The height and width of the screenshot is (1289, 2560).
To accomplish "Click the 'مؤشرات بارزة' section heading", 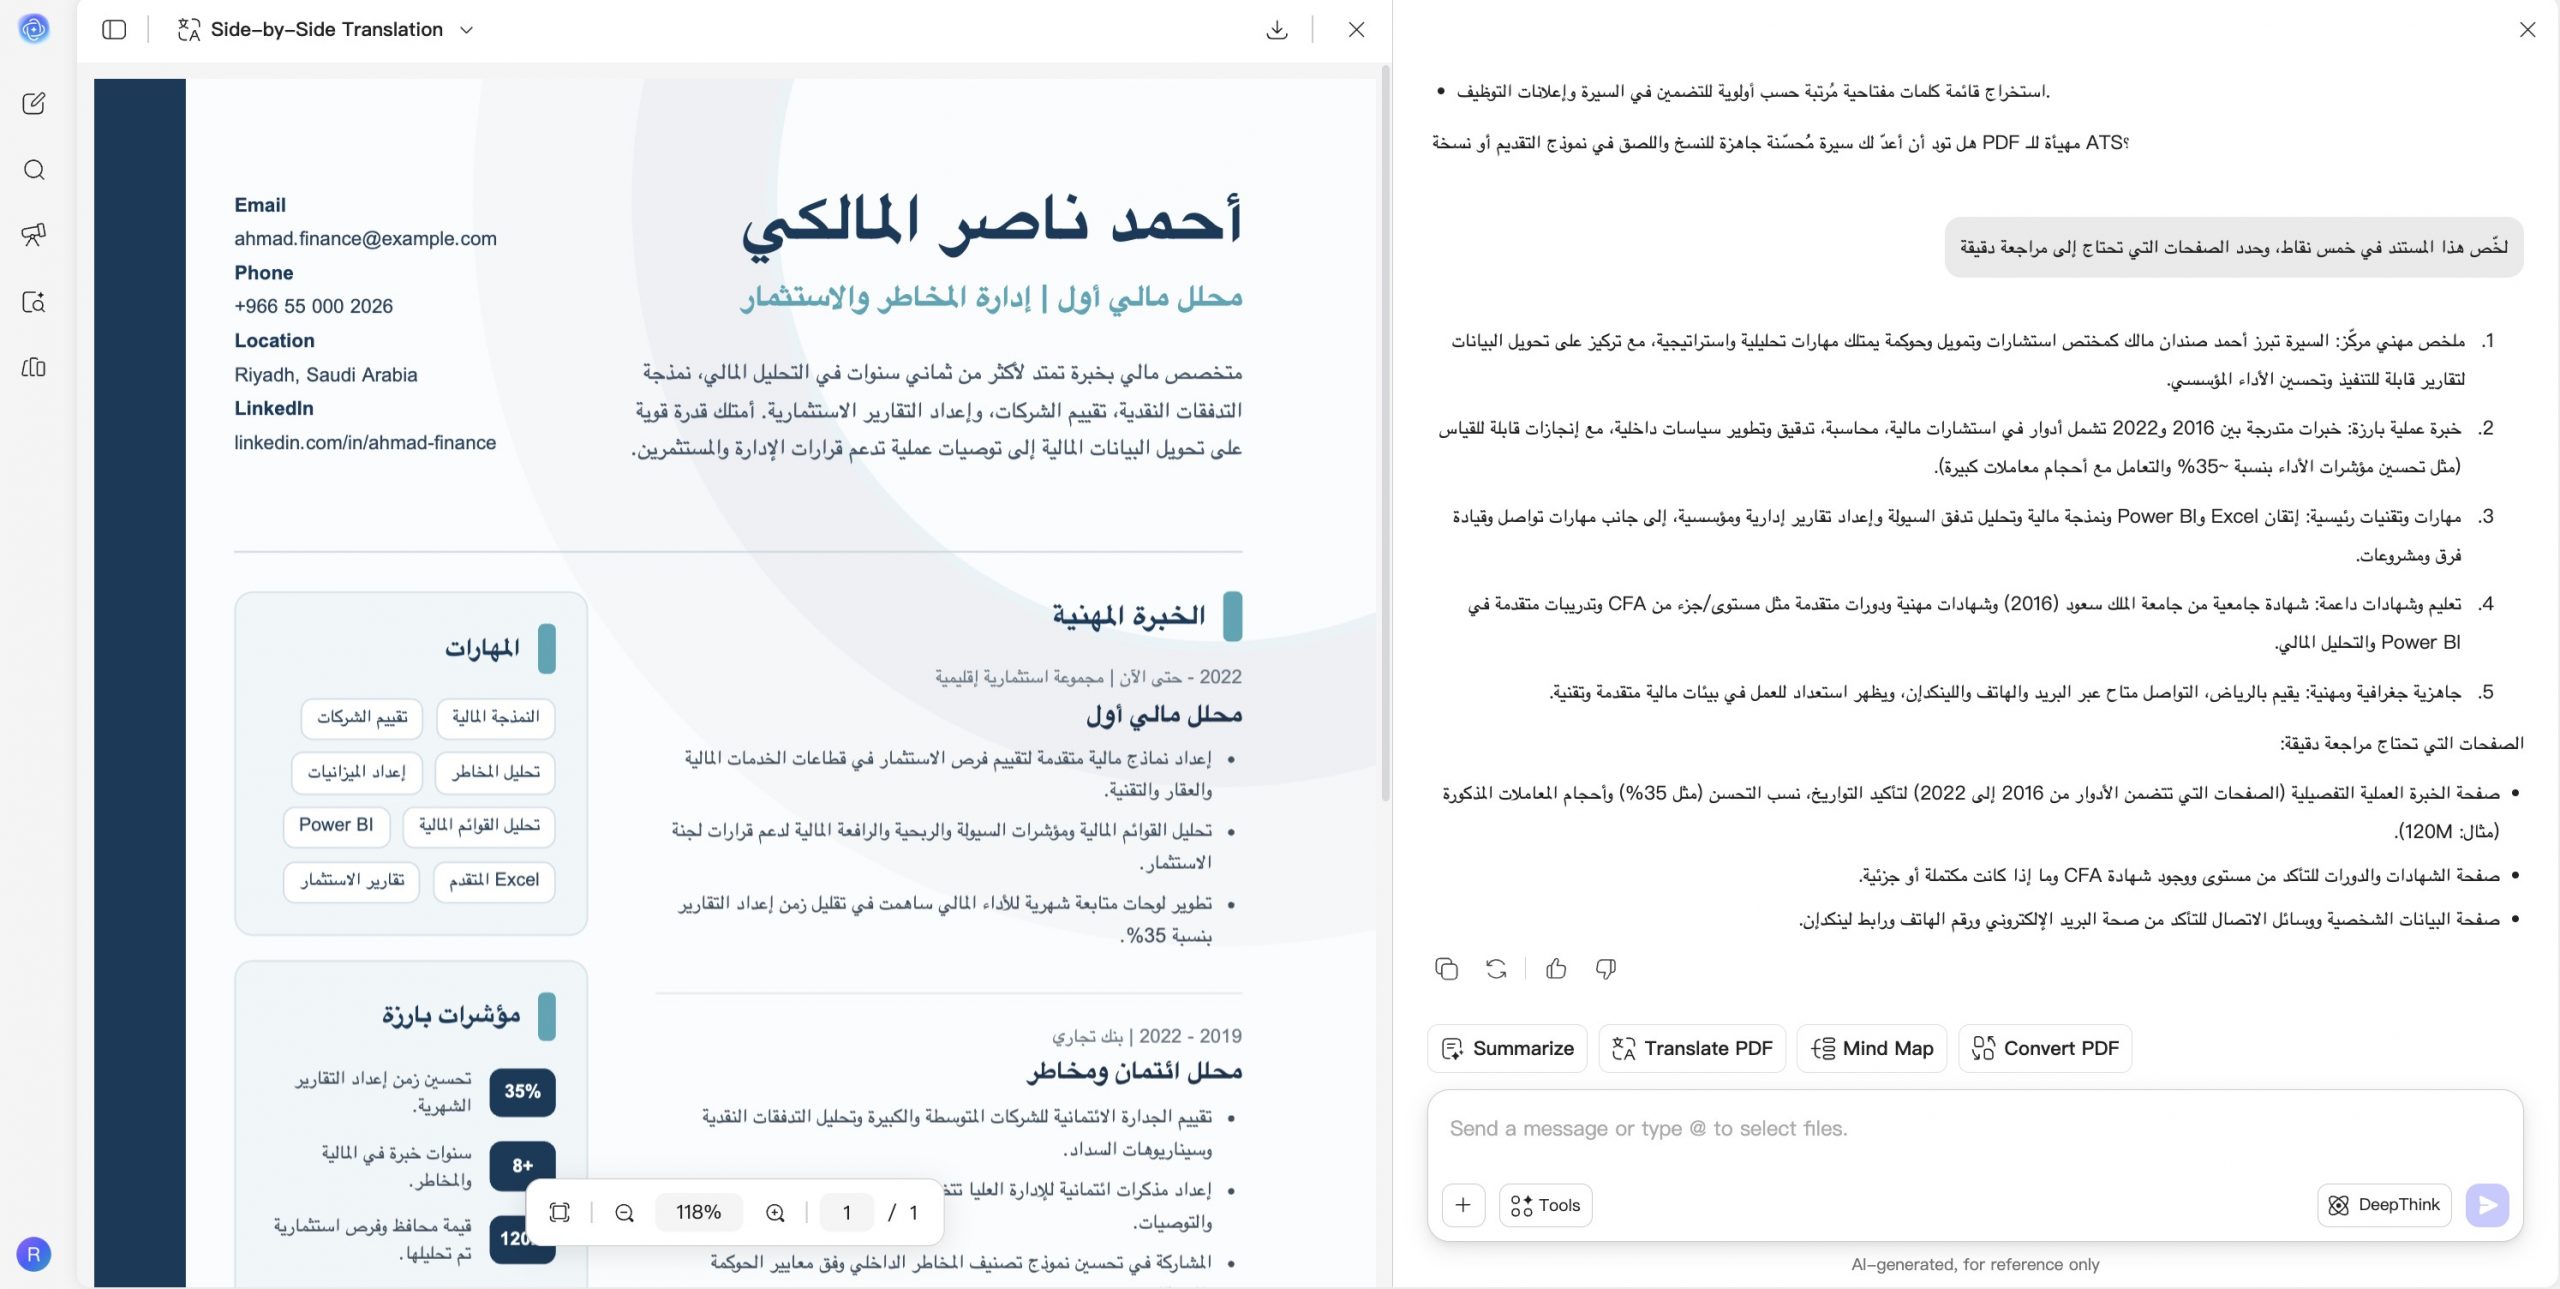I will [451, 1016].
